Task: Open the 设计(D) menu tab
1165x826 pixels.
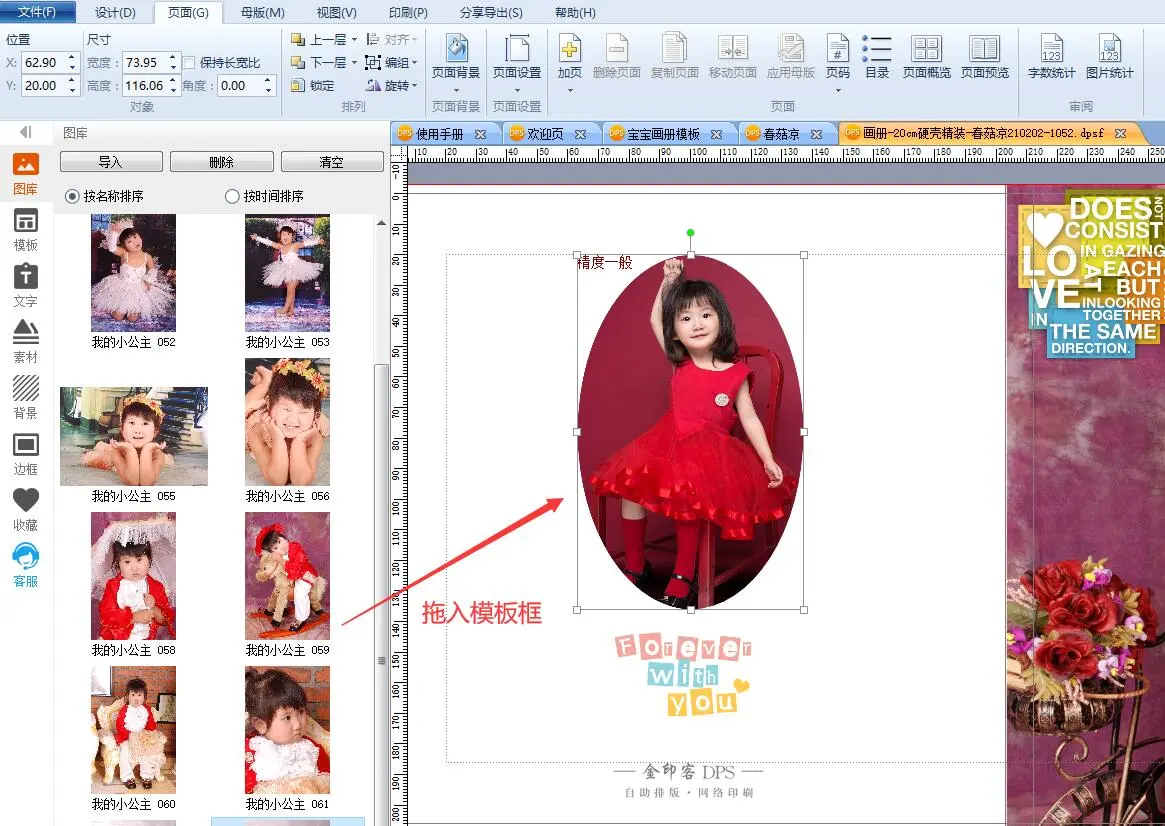Action: click(115, 13)
